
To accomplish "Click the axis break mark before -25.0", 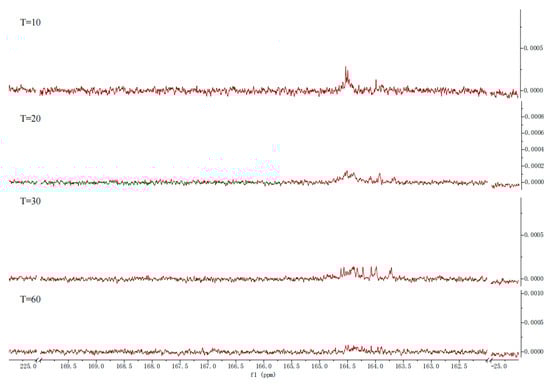I will point(489,360).
